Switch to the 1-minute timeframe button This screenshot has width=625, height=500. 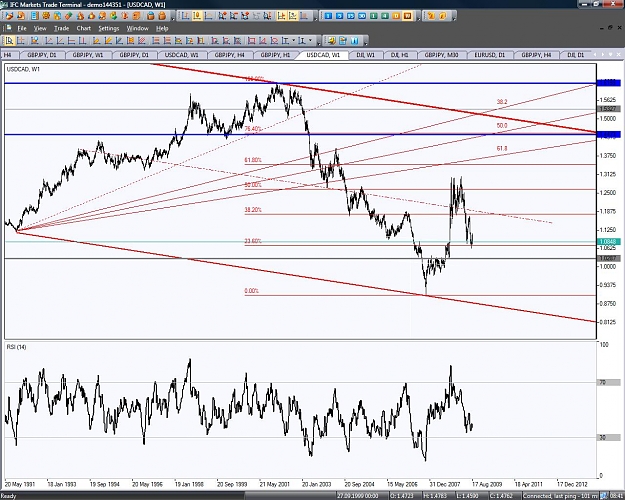[328, 16]
